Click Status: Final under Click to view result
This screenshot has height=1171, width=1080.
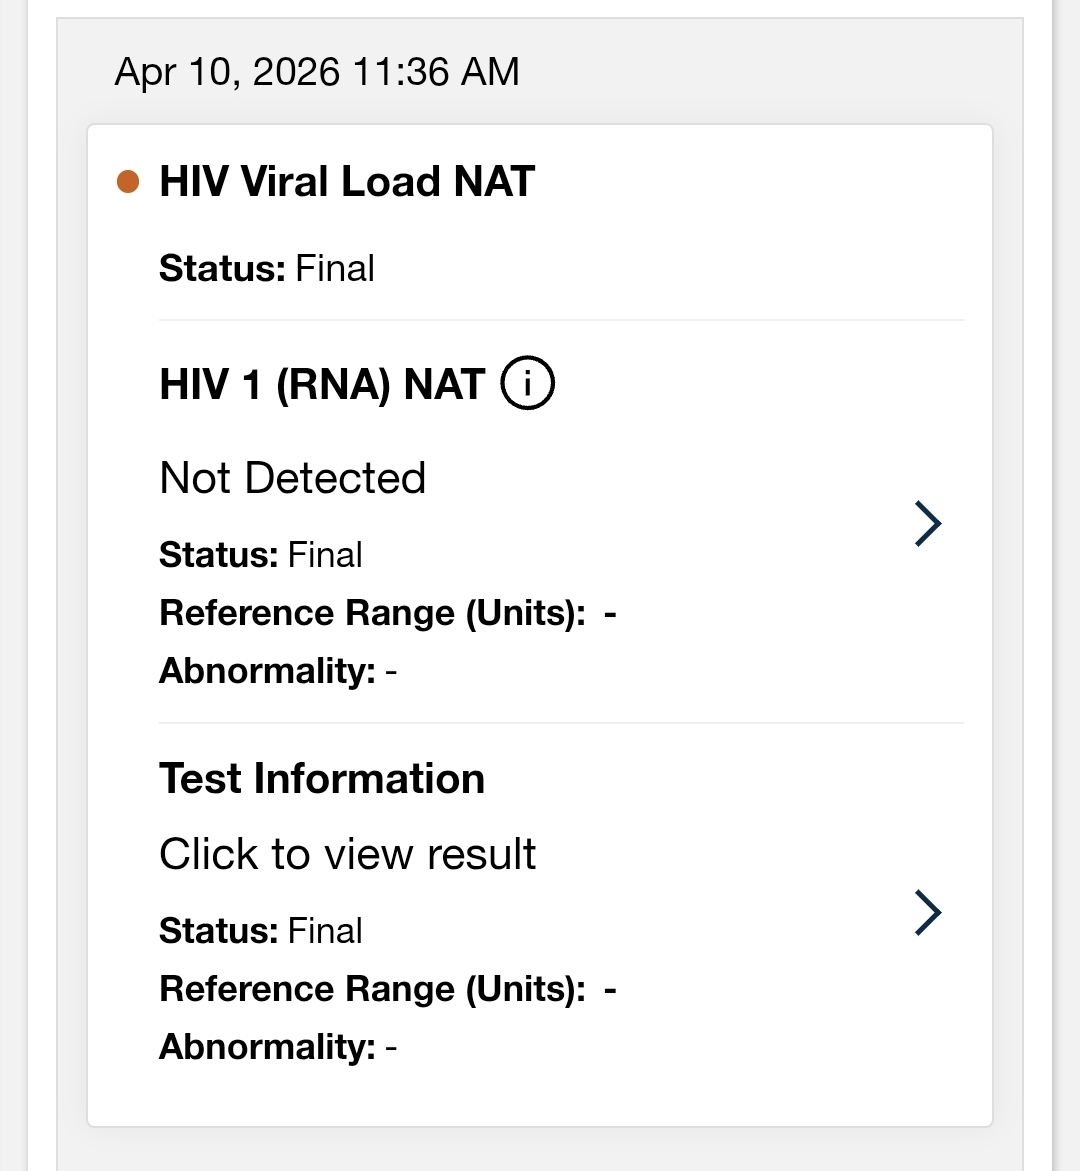point(261,931)
